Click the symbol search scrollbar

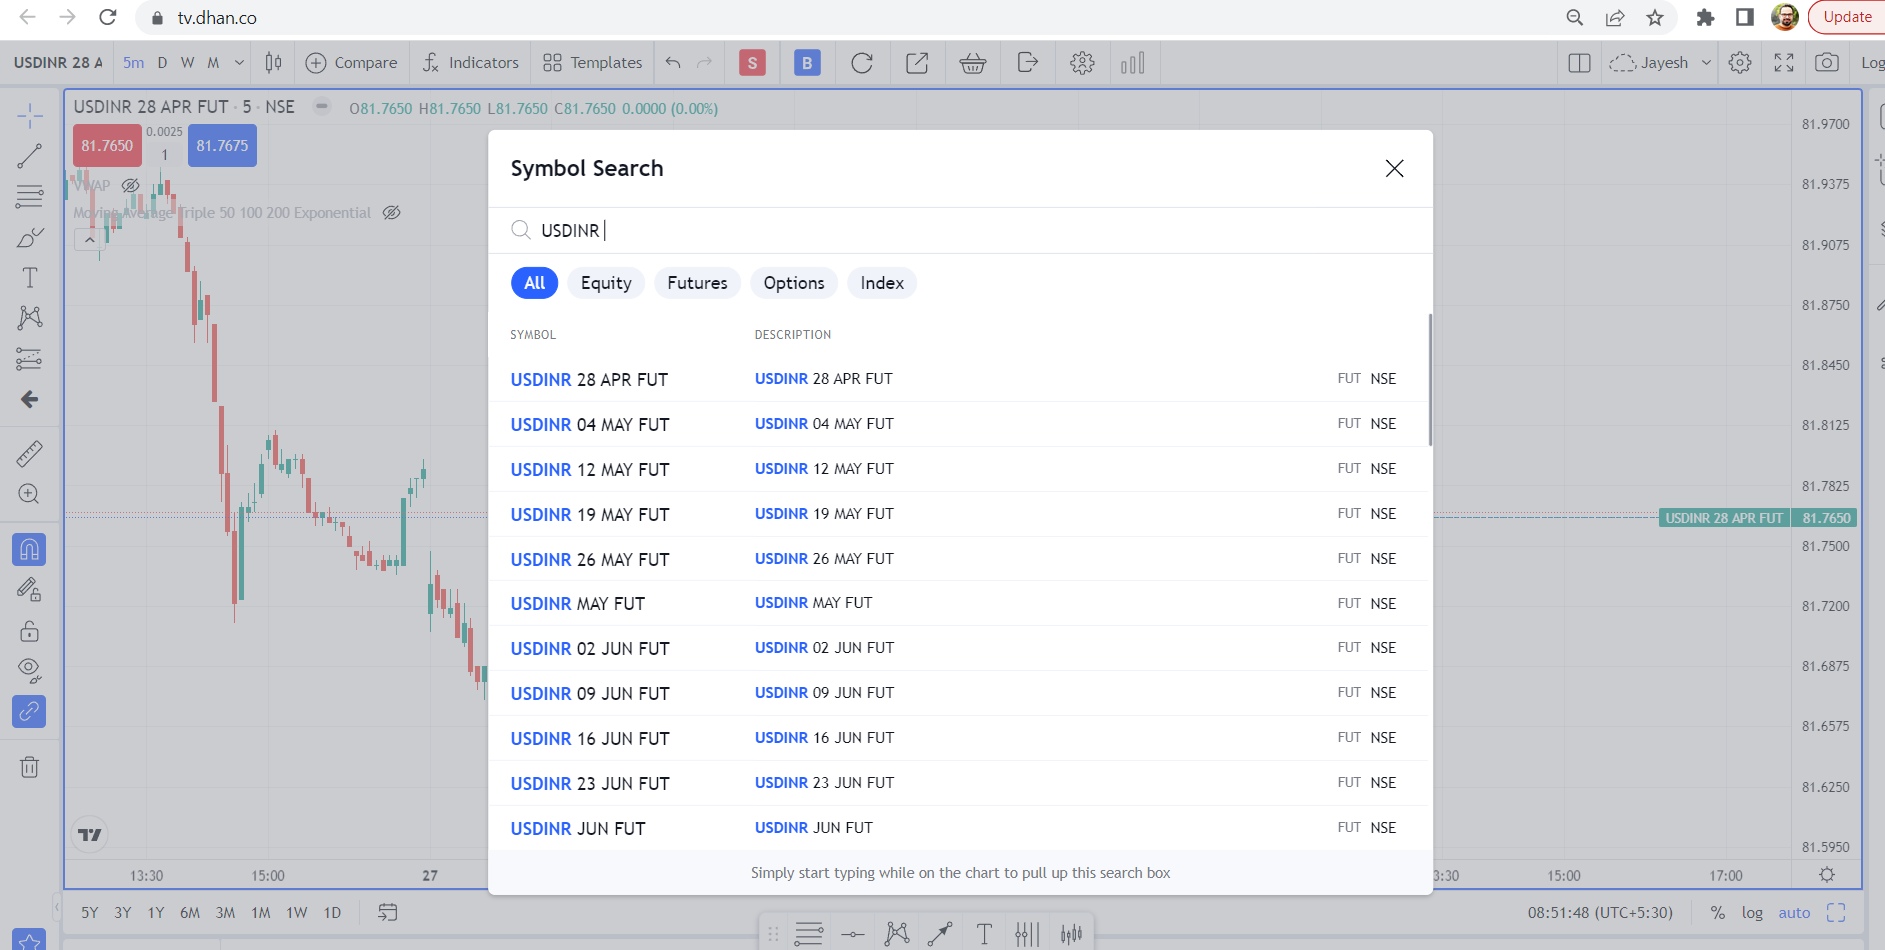(1430, 380)
